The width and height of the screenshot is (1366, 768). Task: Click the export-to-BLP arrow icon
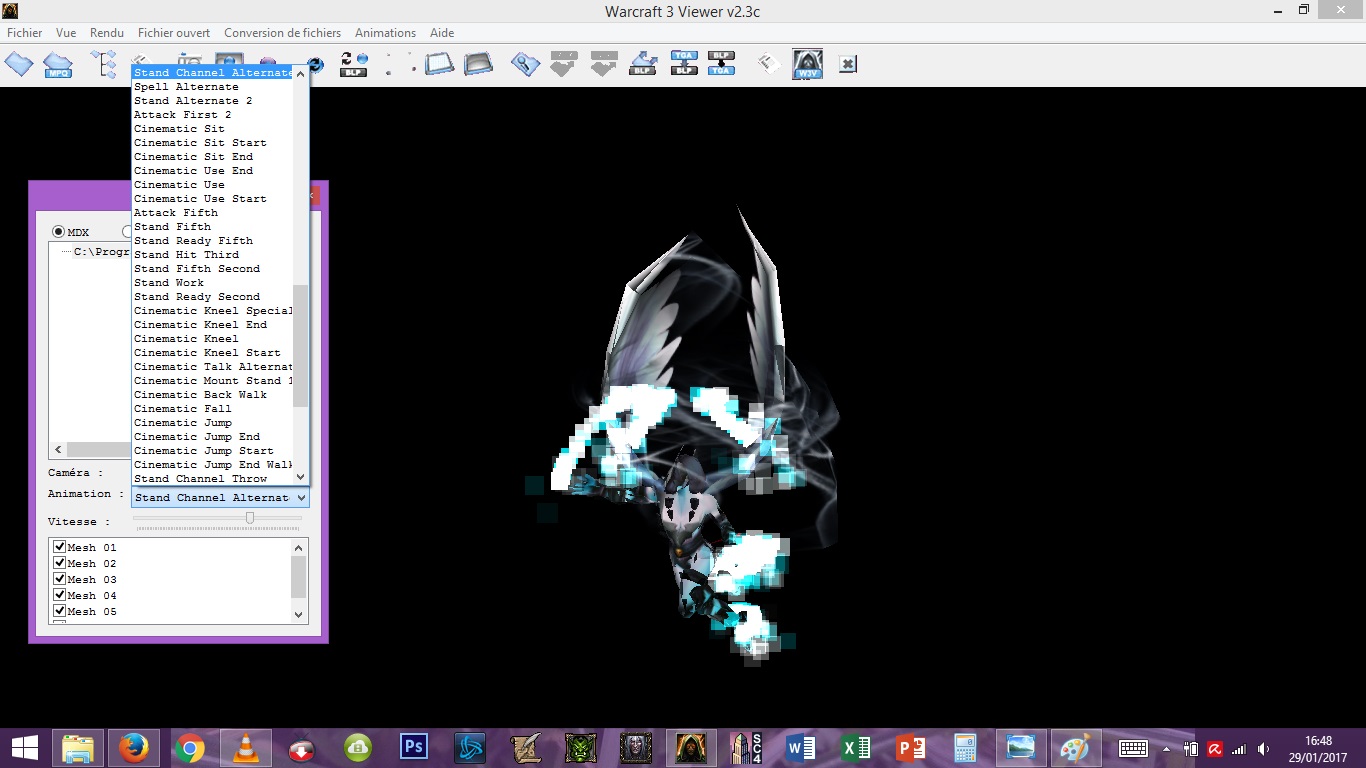643,64
